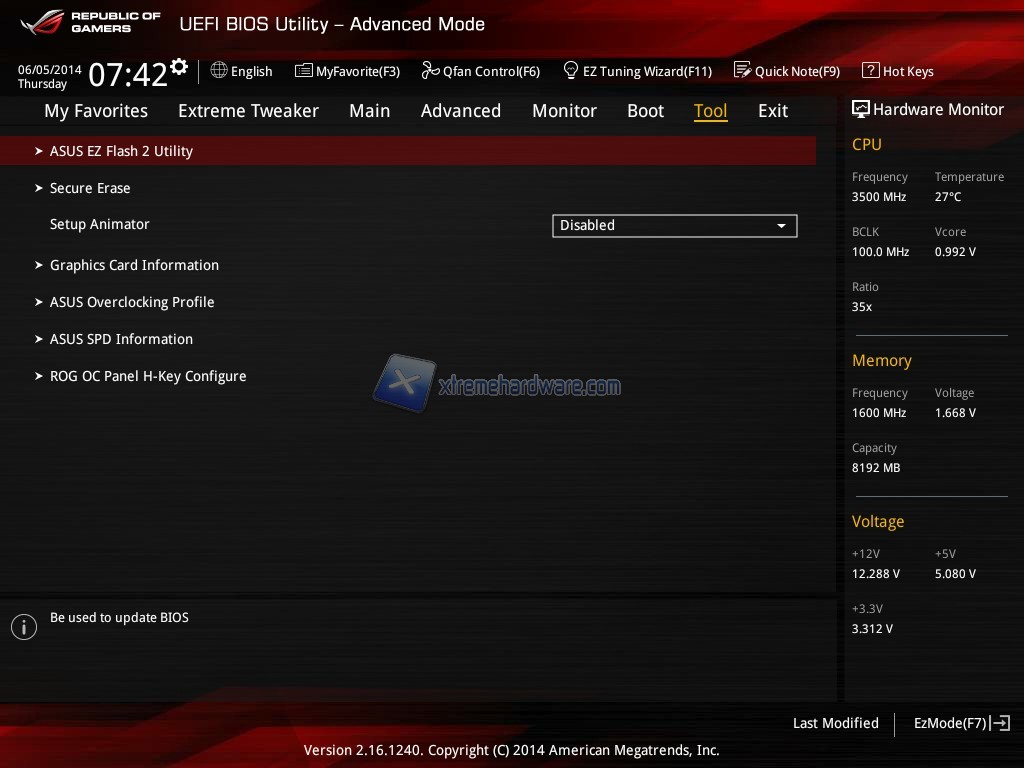This screenshot has height=768, width=1024.
Task: Open ROG OC Panel H-Key Configure
Action: 148,376
